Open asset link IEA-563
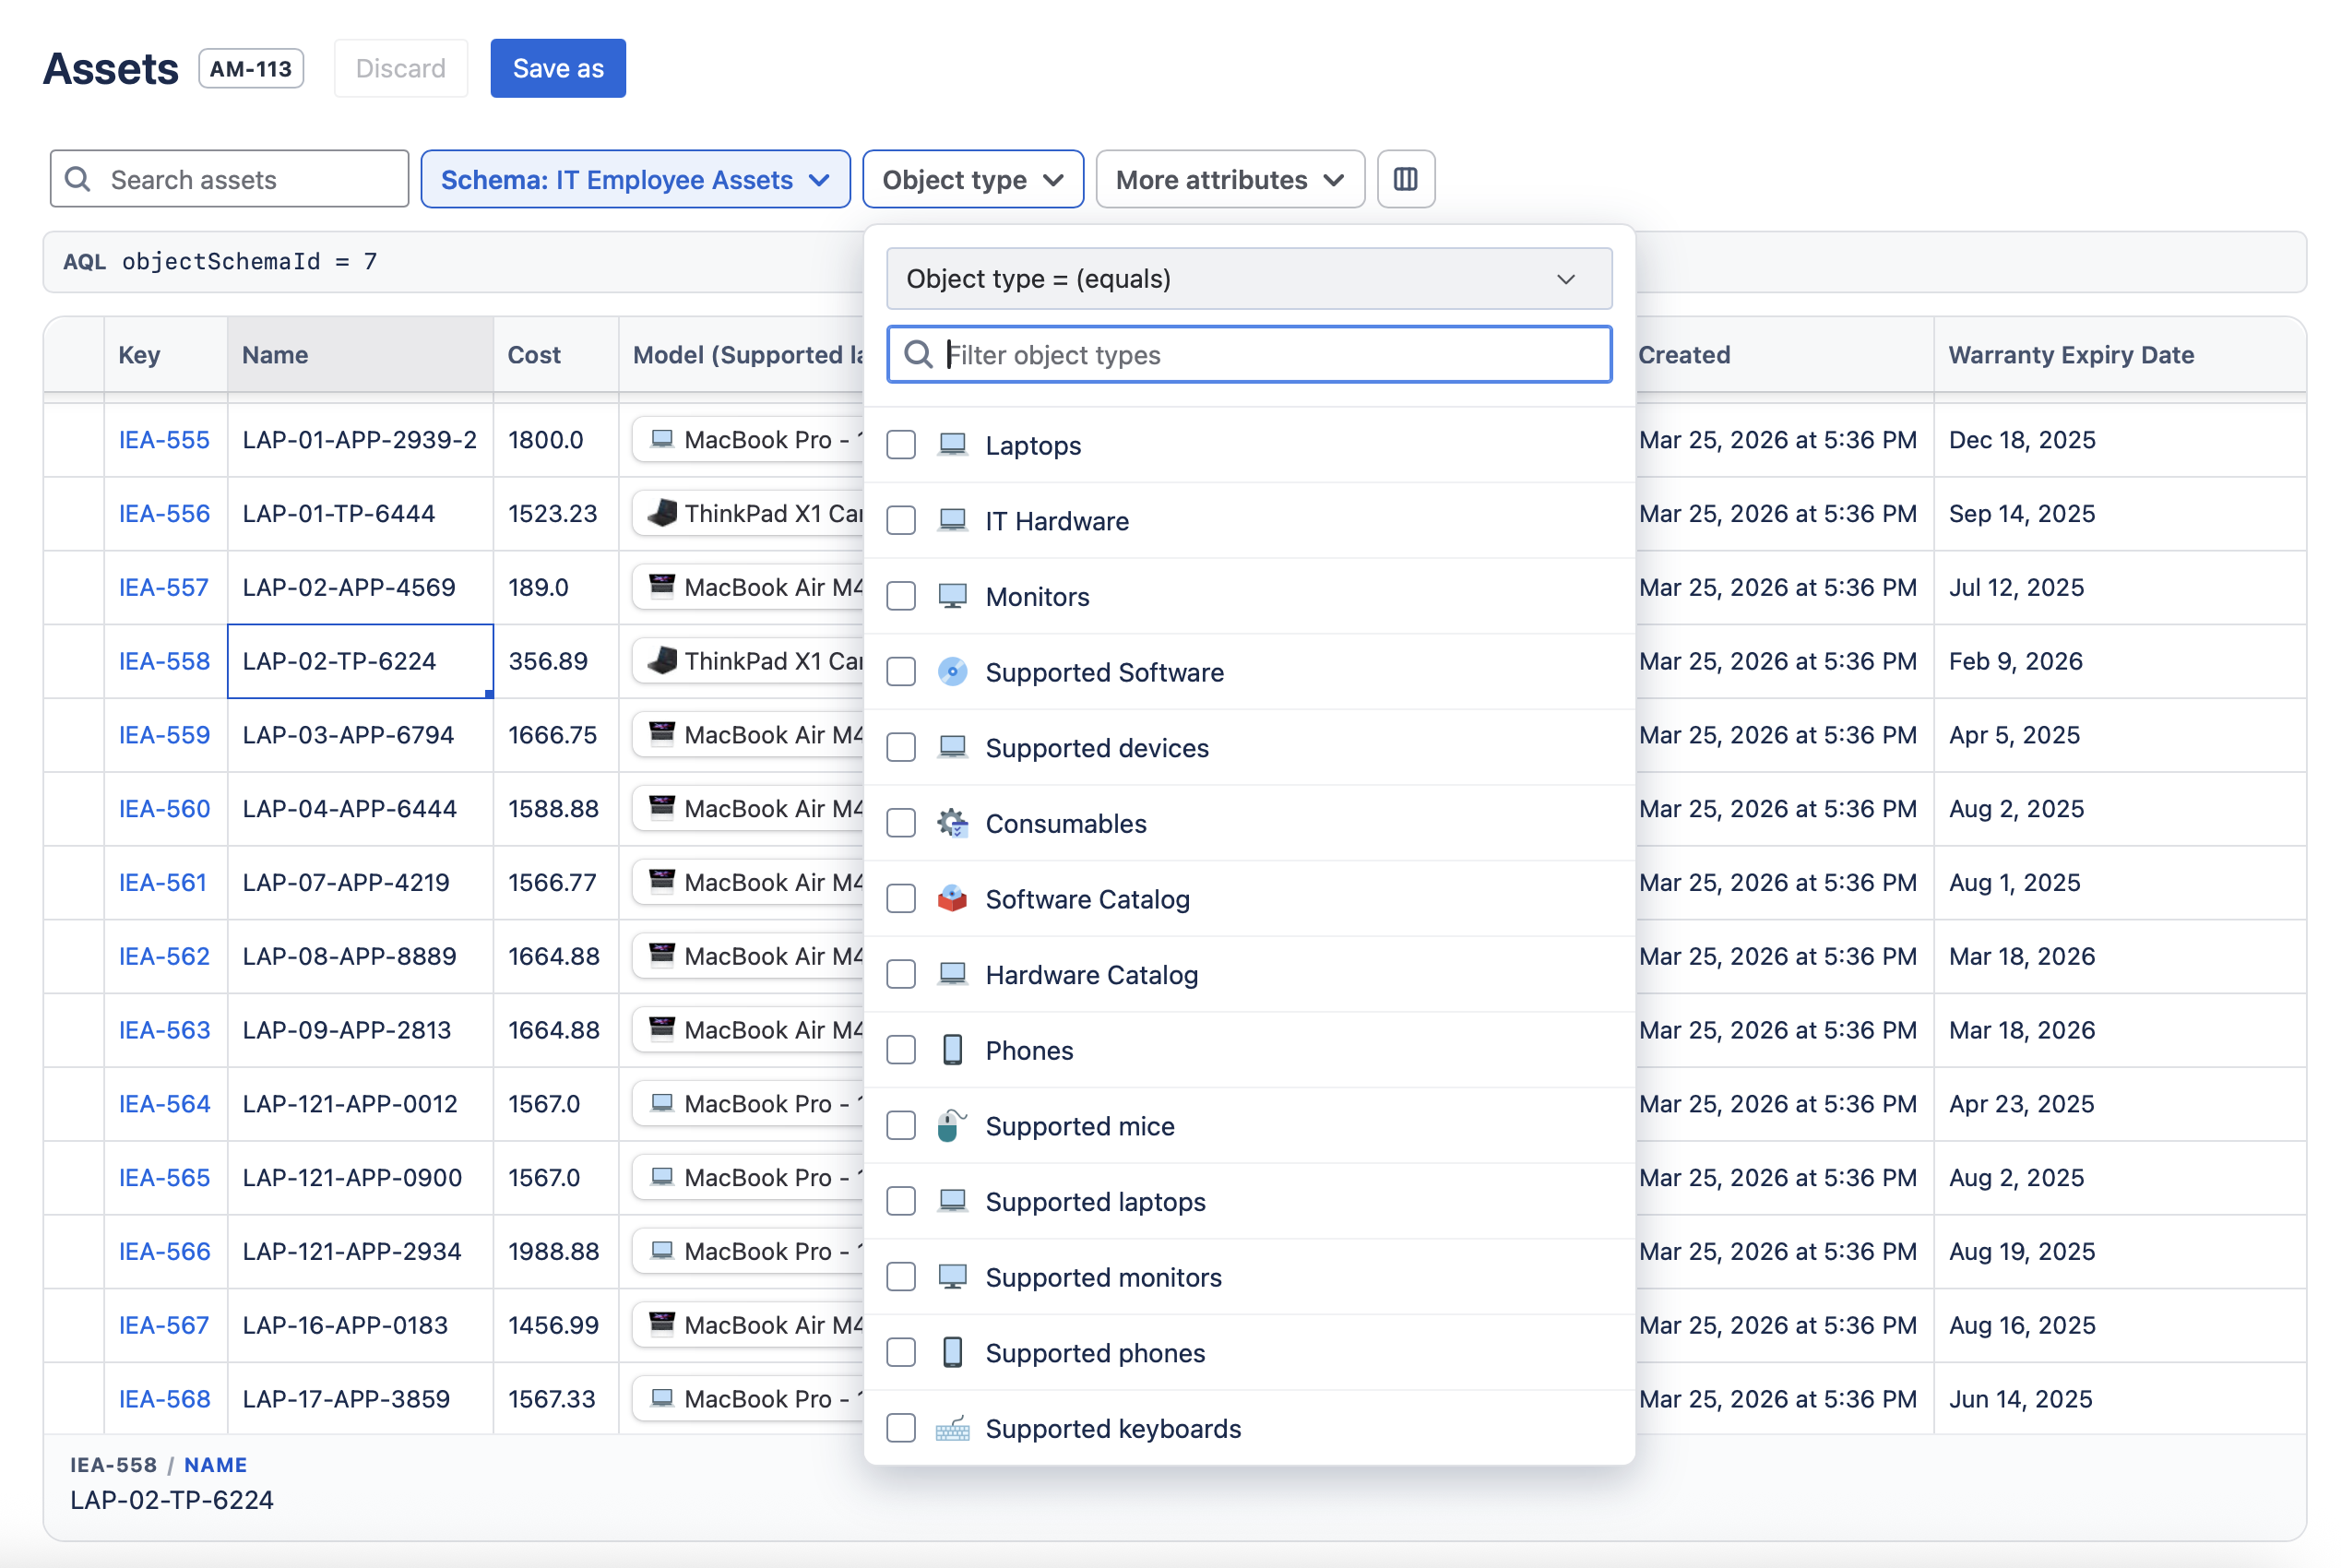The image size is (2341, 1568). [164, 1029]
